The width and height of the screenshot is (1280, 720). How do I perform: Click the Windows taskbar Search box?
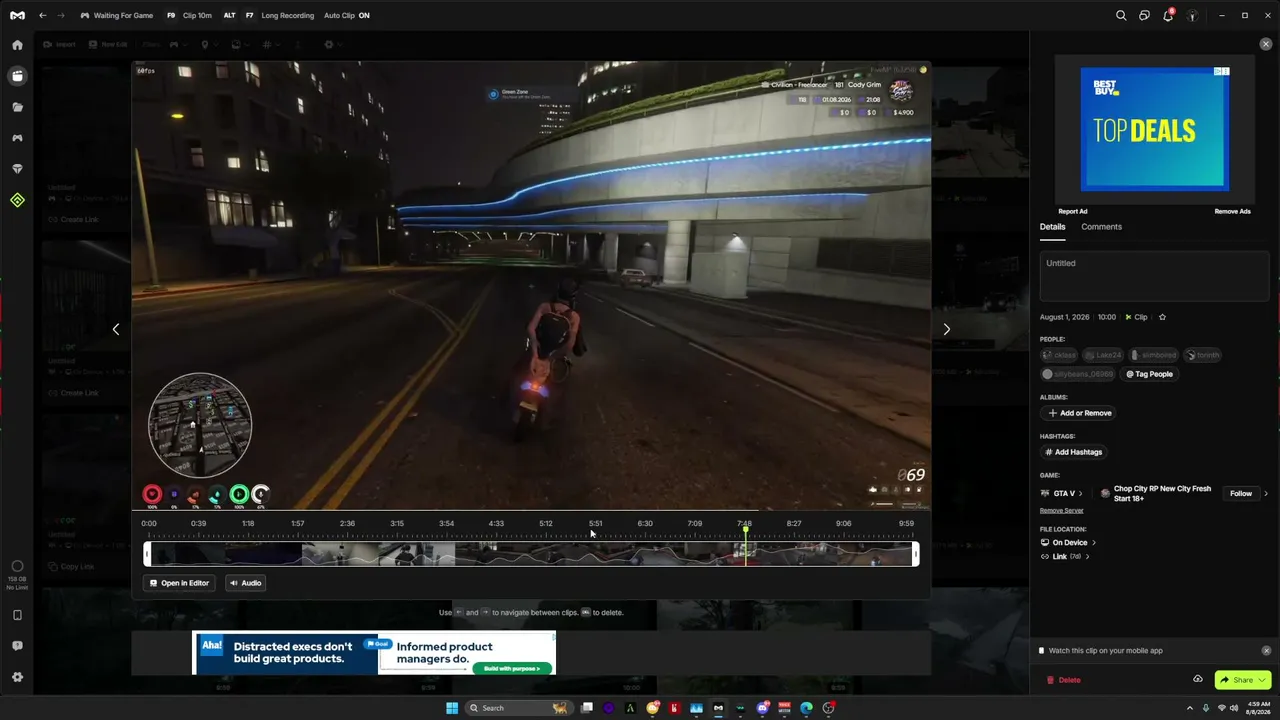tap(517, 708)
